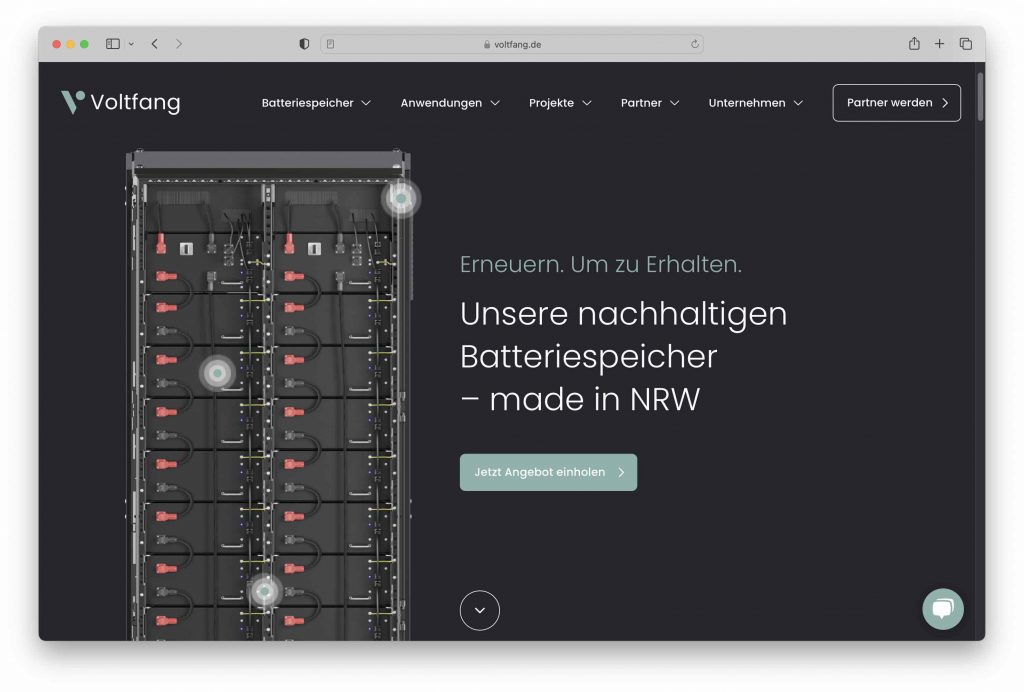Click the Safari share icon
1024x692 pixels.
913,44
